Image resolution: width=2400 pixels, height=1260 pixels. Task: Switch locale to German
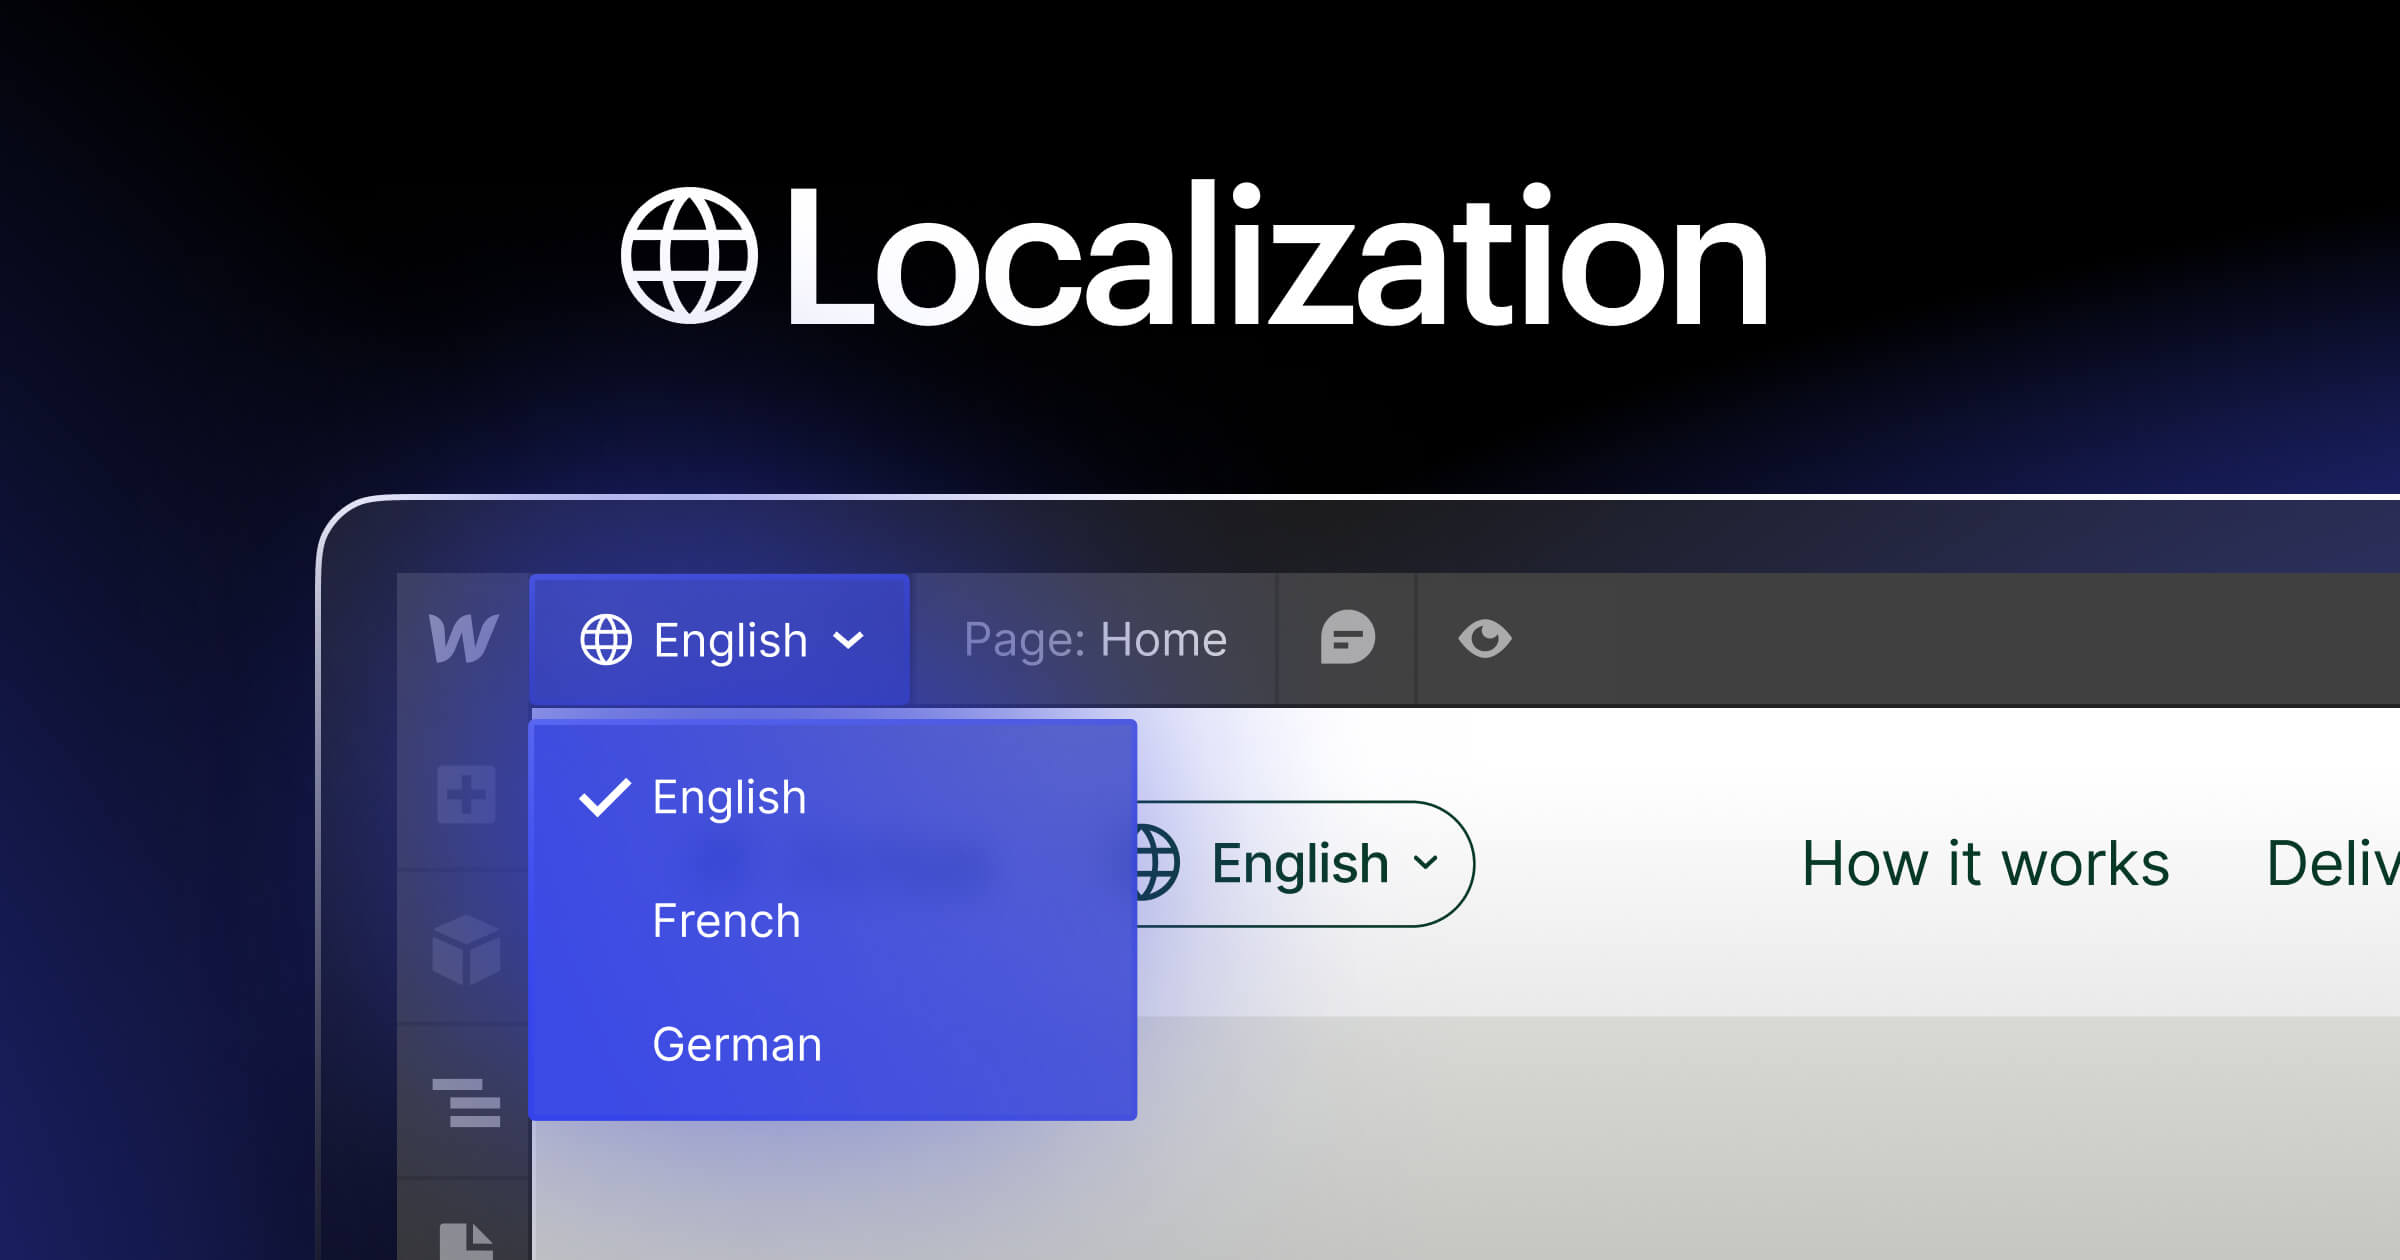tap(737, 1045)
